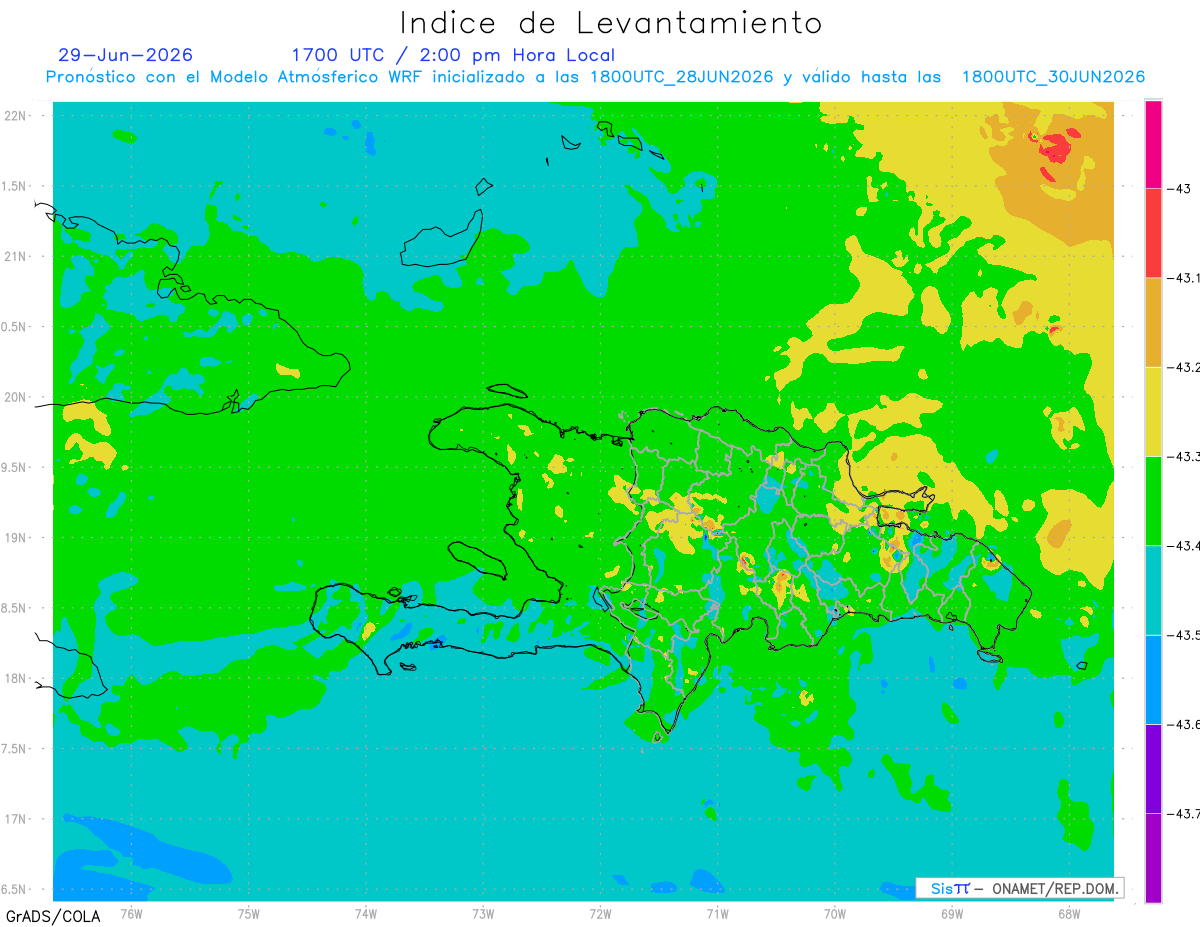Pick the red swatch below -43
This screenshot has width=1200, height=927.
1153,233
